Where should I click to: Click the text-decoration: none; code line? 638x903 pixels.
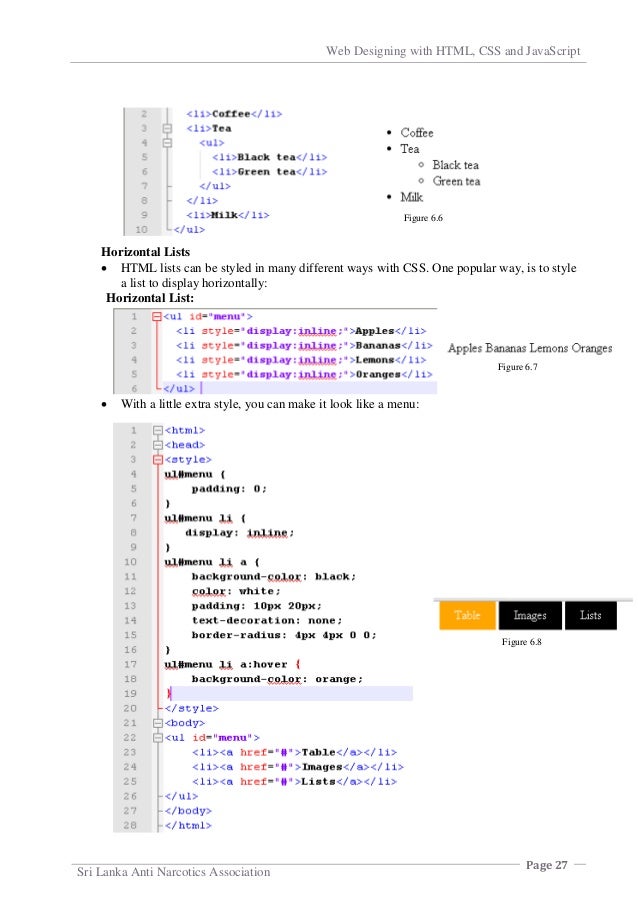click(267, 620)
